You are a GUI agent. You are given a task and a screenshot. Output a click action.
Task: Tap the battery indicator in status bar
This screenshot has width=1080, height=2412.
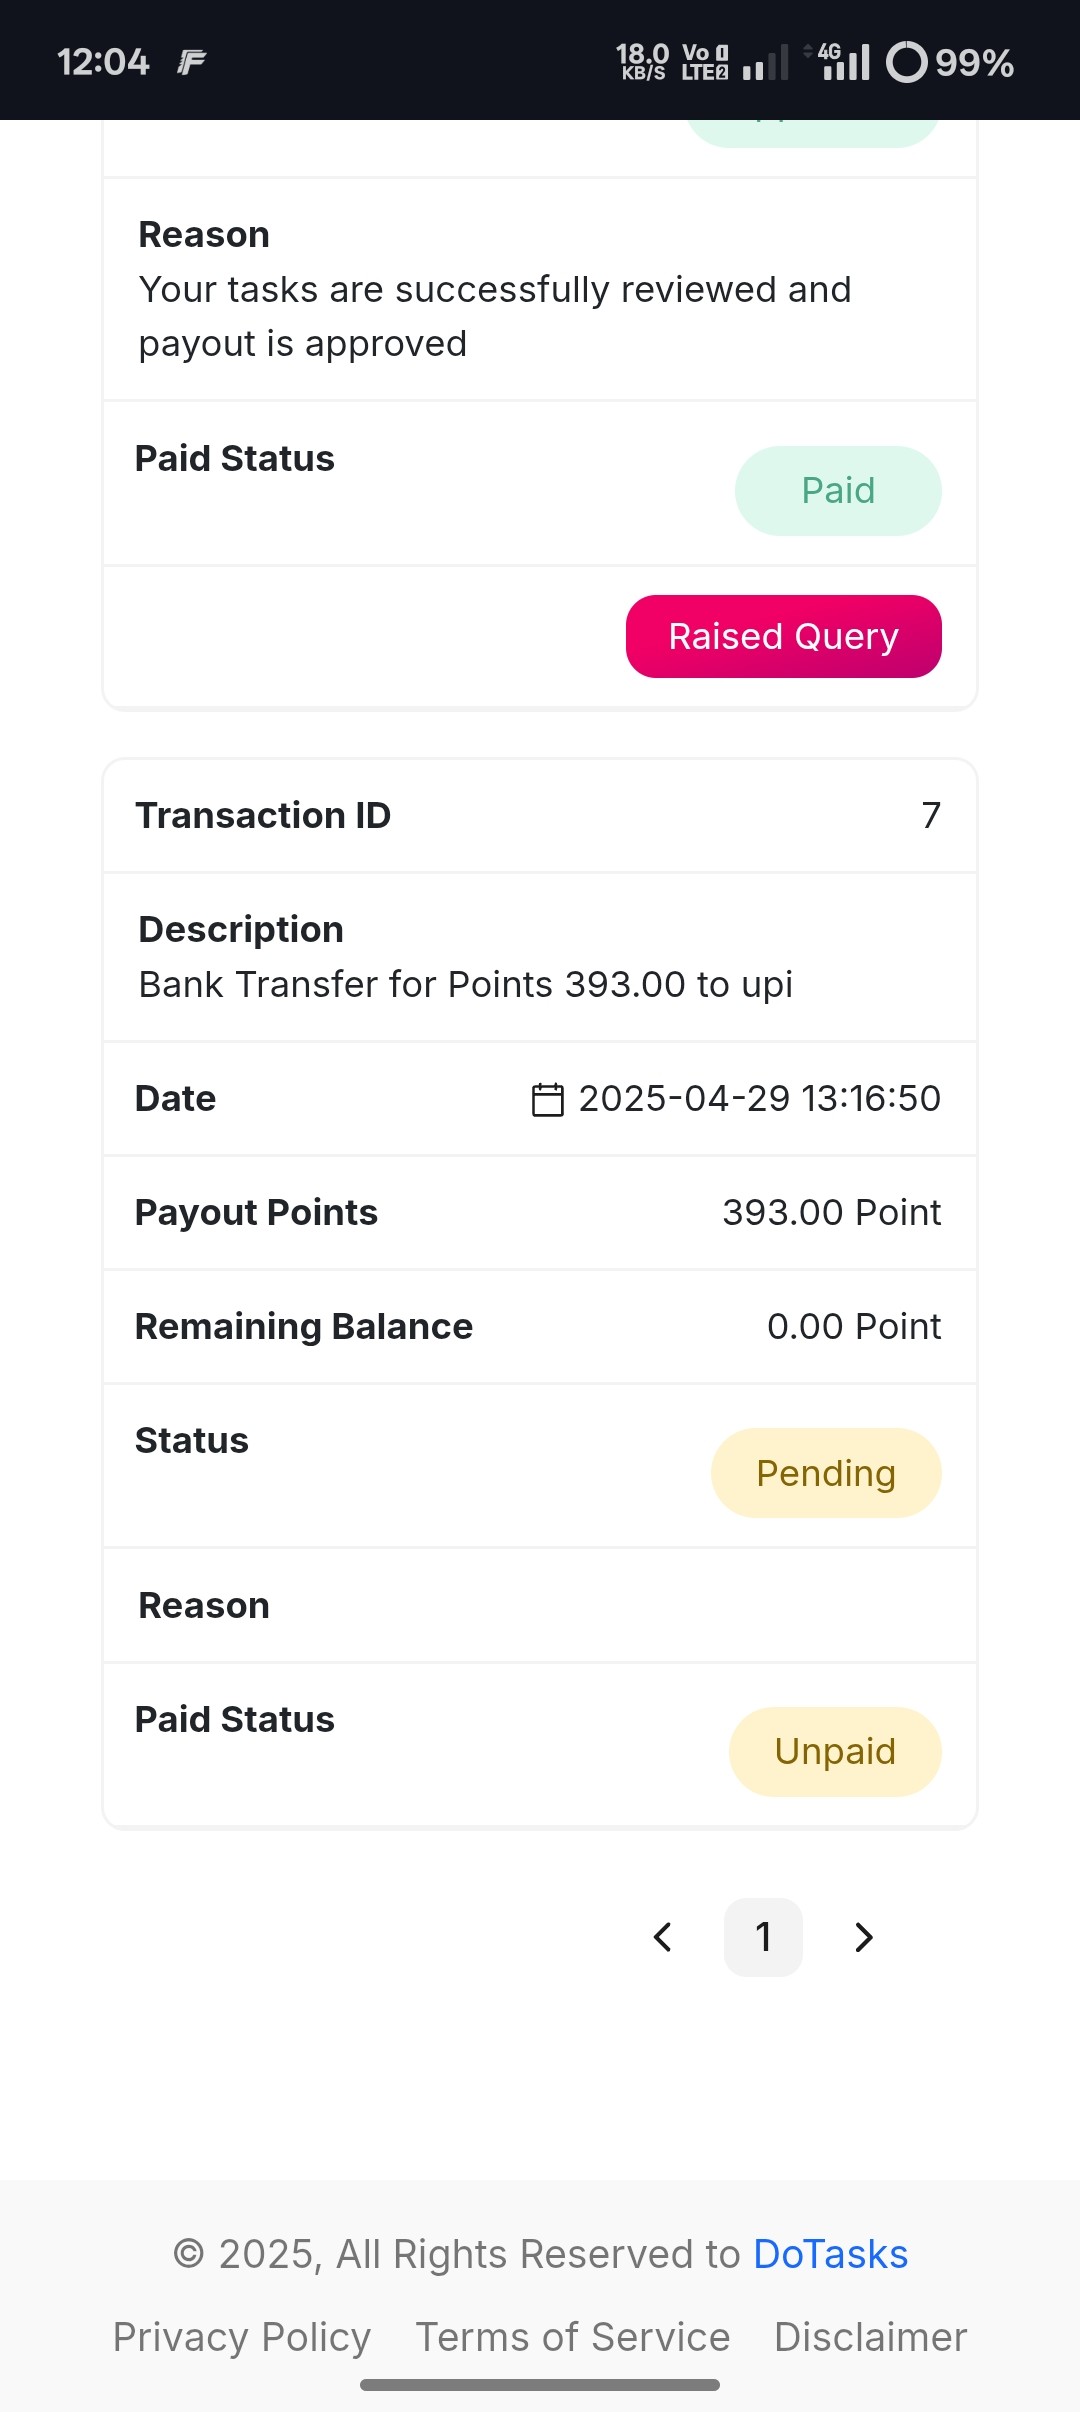[950, 62]
